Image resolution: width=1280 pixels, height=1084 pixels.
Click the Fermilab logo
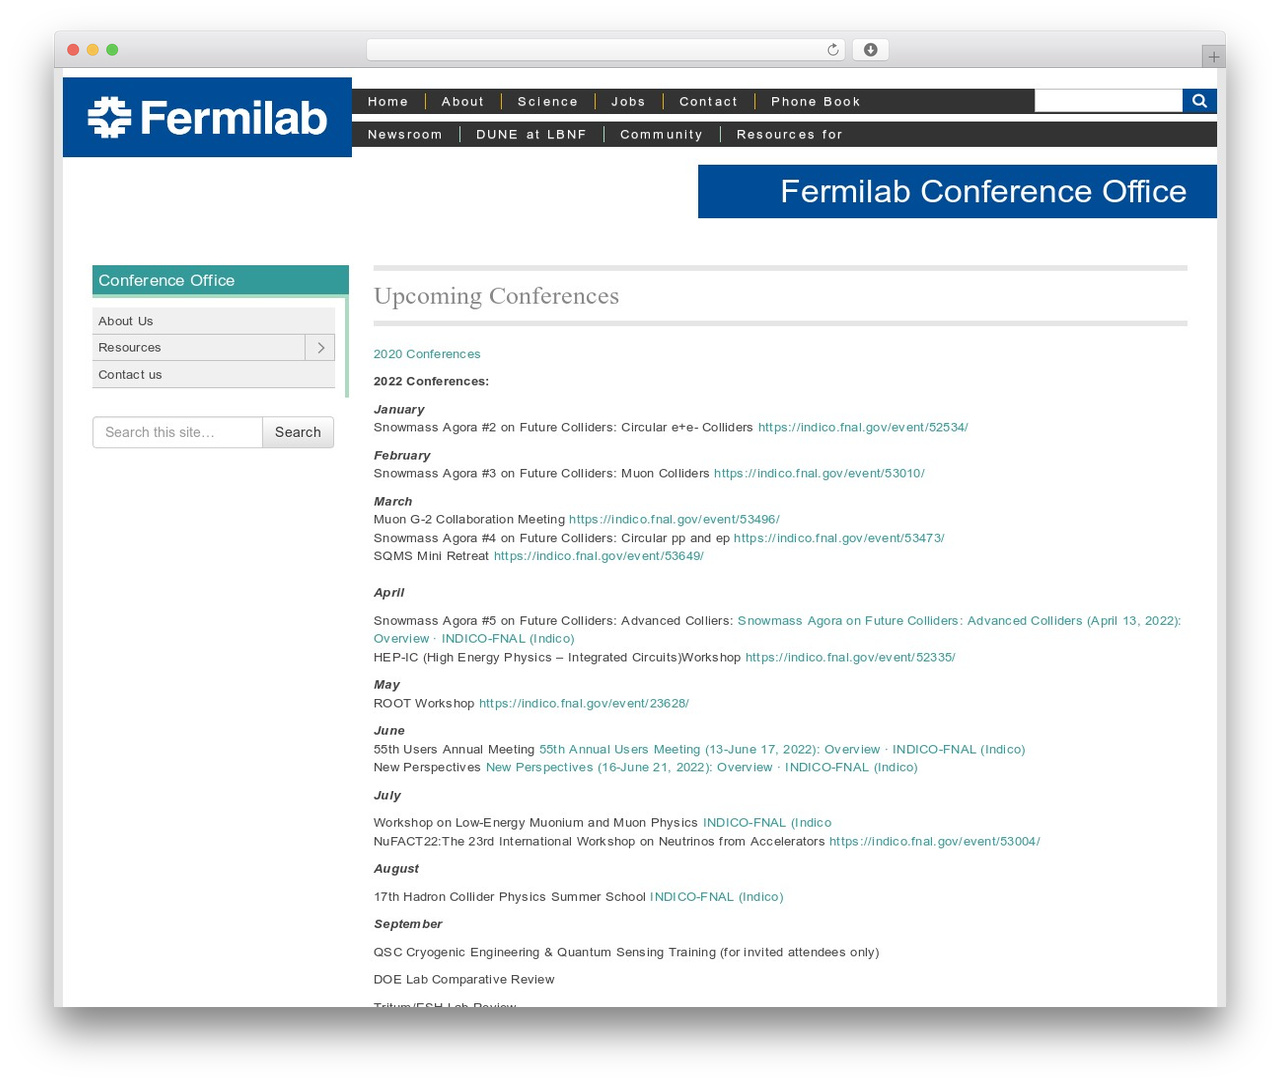[207, 117]
